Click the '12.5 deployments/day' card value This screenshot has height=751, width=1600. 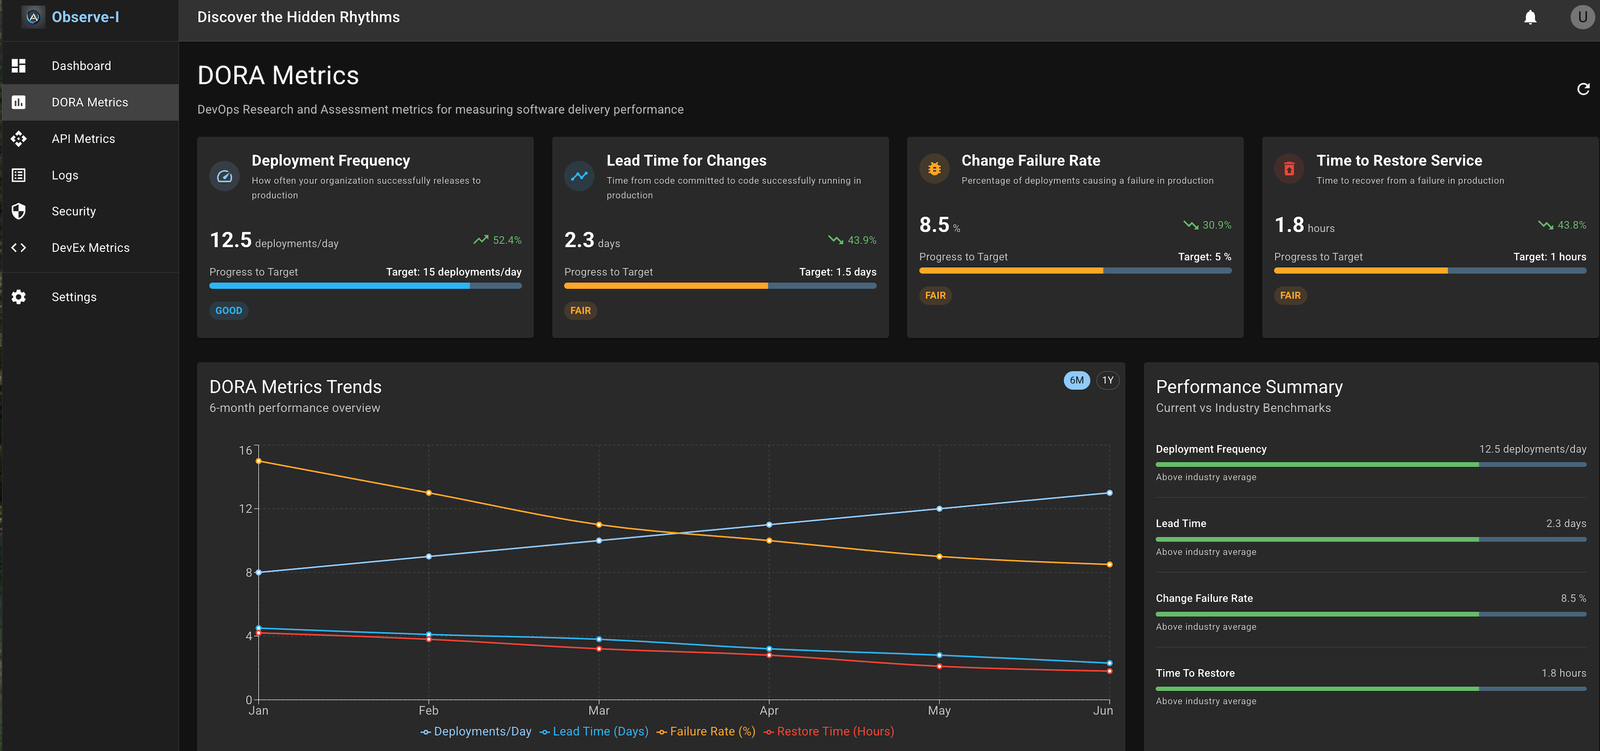point(274,241)
